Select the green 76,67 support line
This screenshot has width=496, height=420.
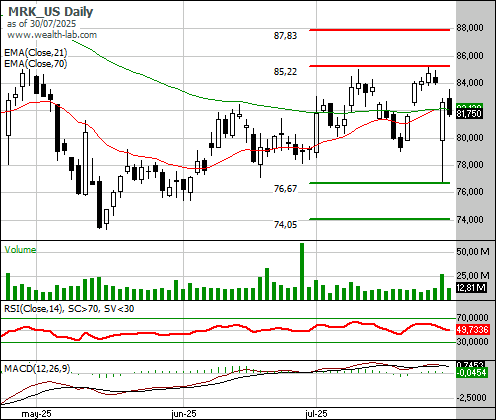click(379, 183)
